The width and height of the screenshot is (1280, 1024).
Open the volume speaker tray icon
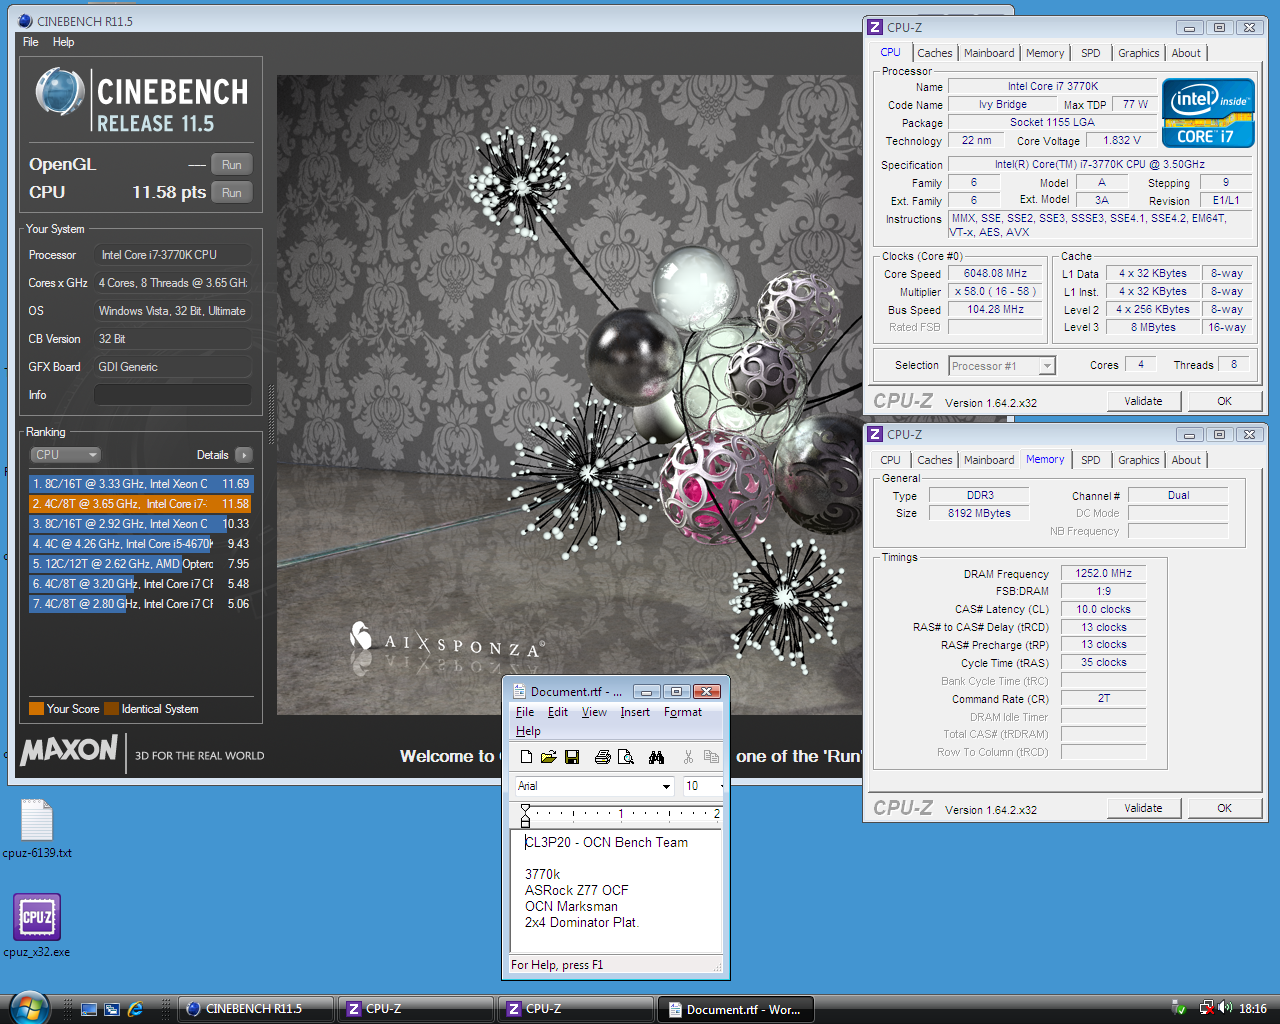click(1225, 1009)
